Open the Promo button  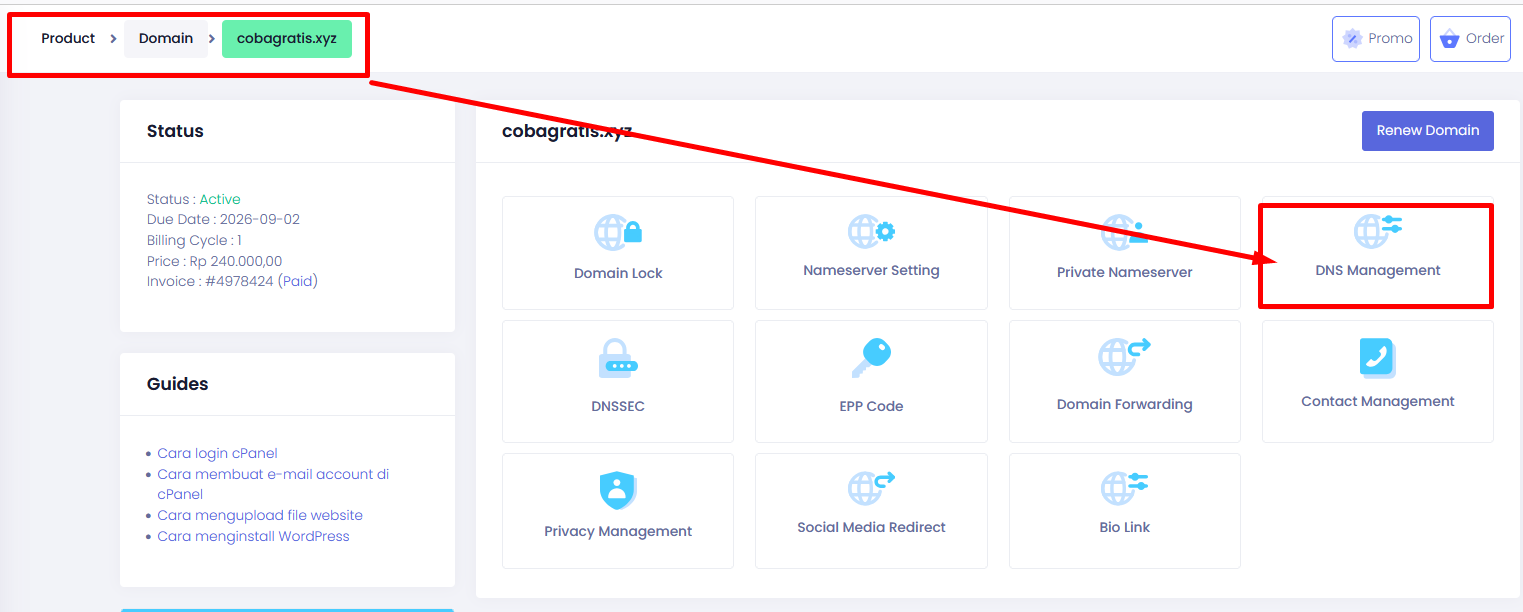(x=1375, y=39)
